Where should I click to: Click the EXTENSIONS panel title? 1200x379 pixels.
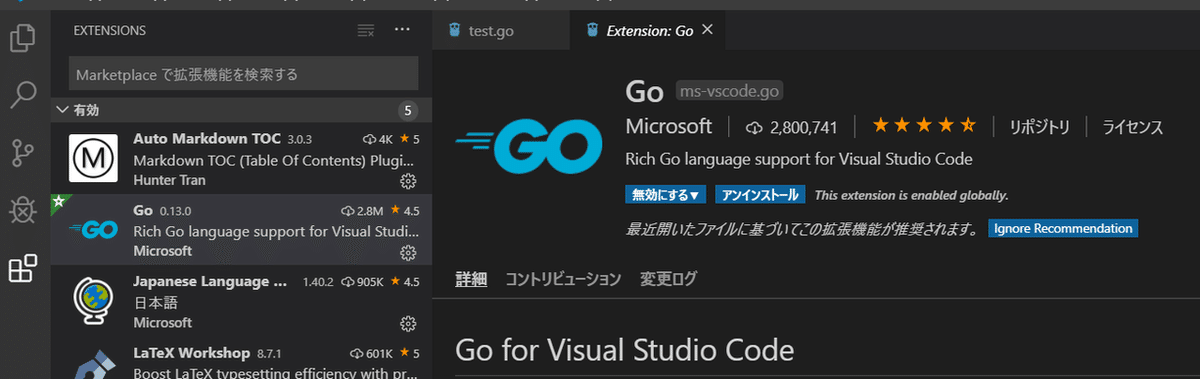[x=110, y=31]
